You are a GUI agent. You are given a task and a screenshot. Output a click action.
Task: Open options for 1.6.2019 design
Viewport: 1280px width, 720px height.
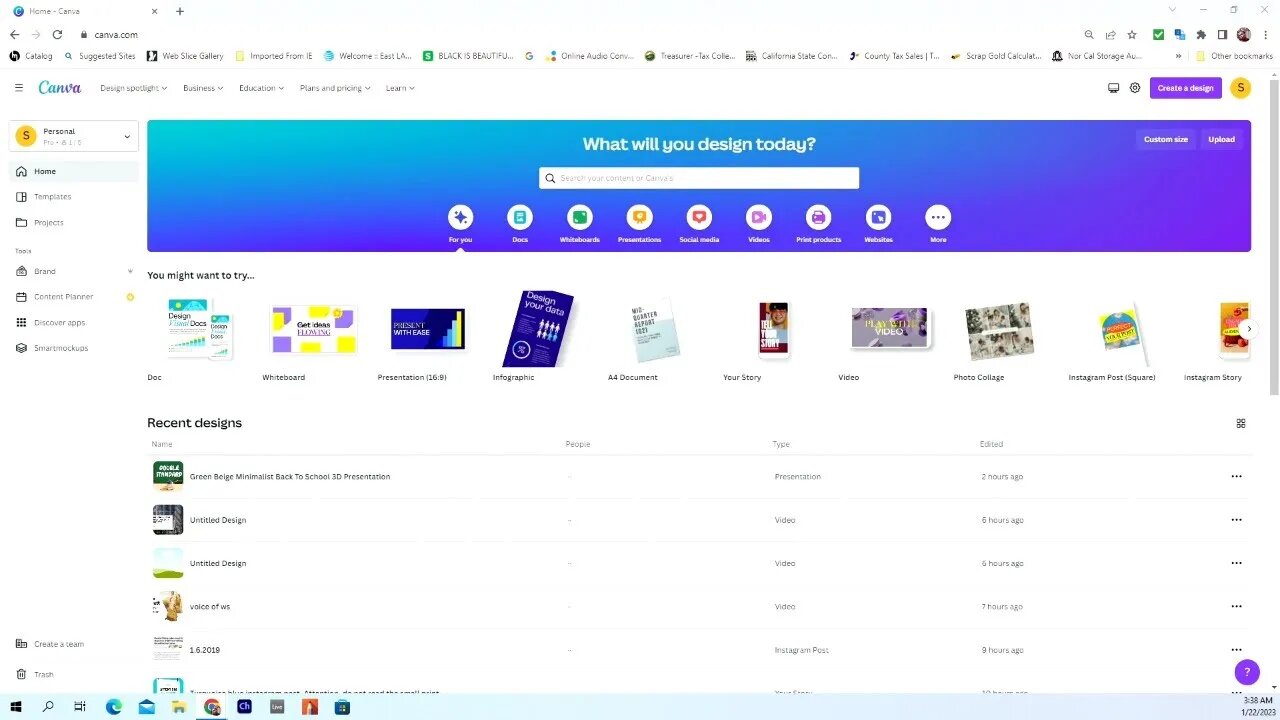coord(1236,650)
